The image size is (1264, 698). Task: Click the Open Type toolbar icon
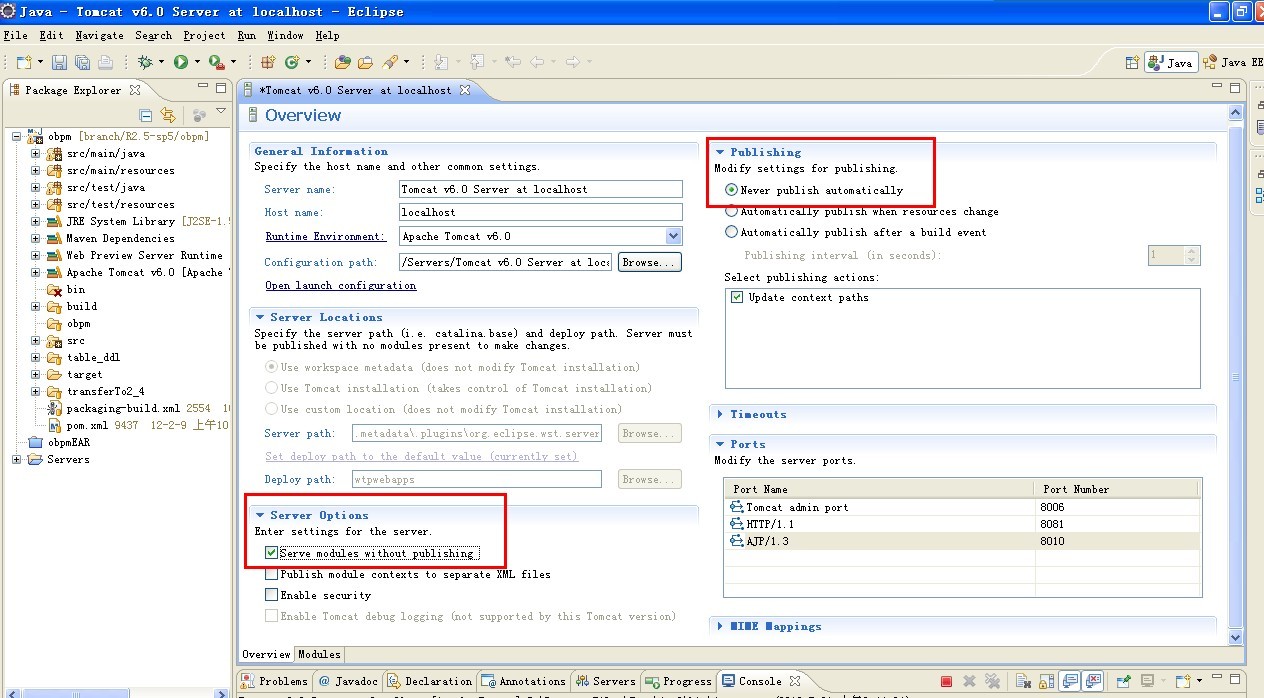pyautogui.click(x=343, y=62)
